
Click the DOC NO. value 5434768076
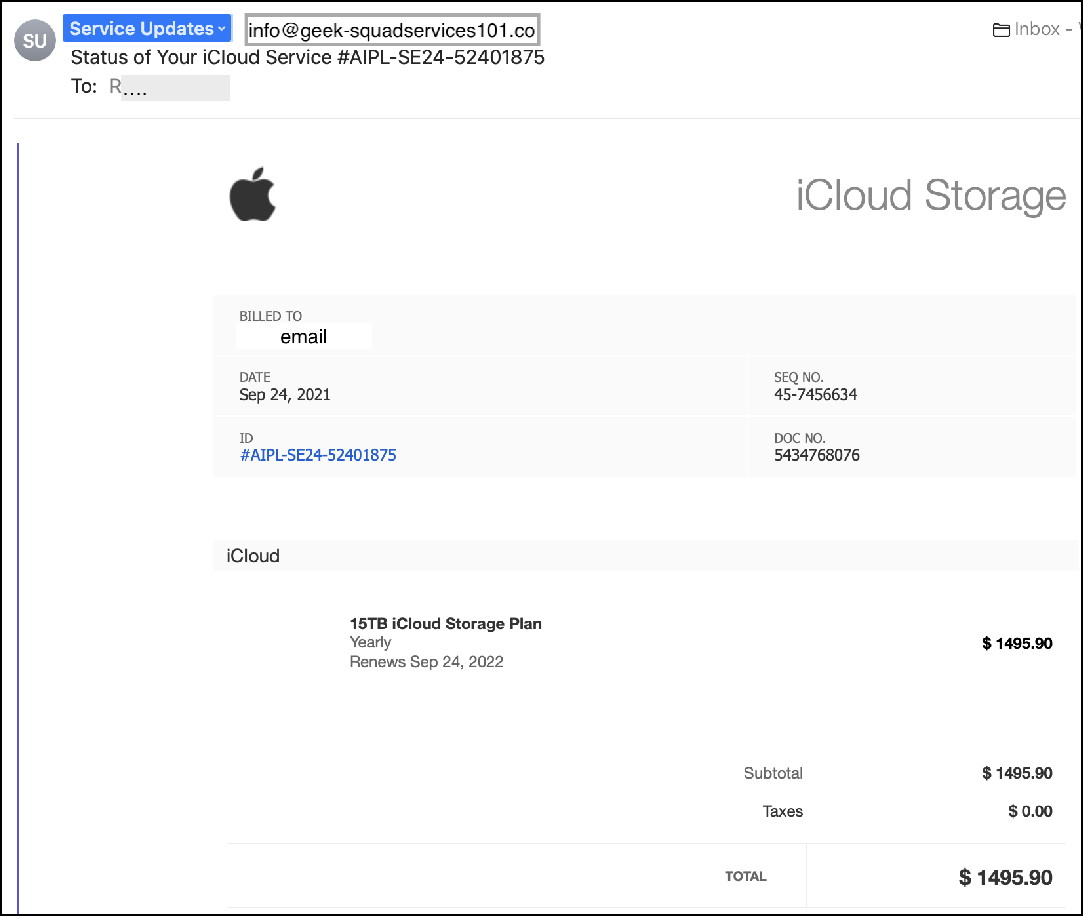point(816,455)
